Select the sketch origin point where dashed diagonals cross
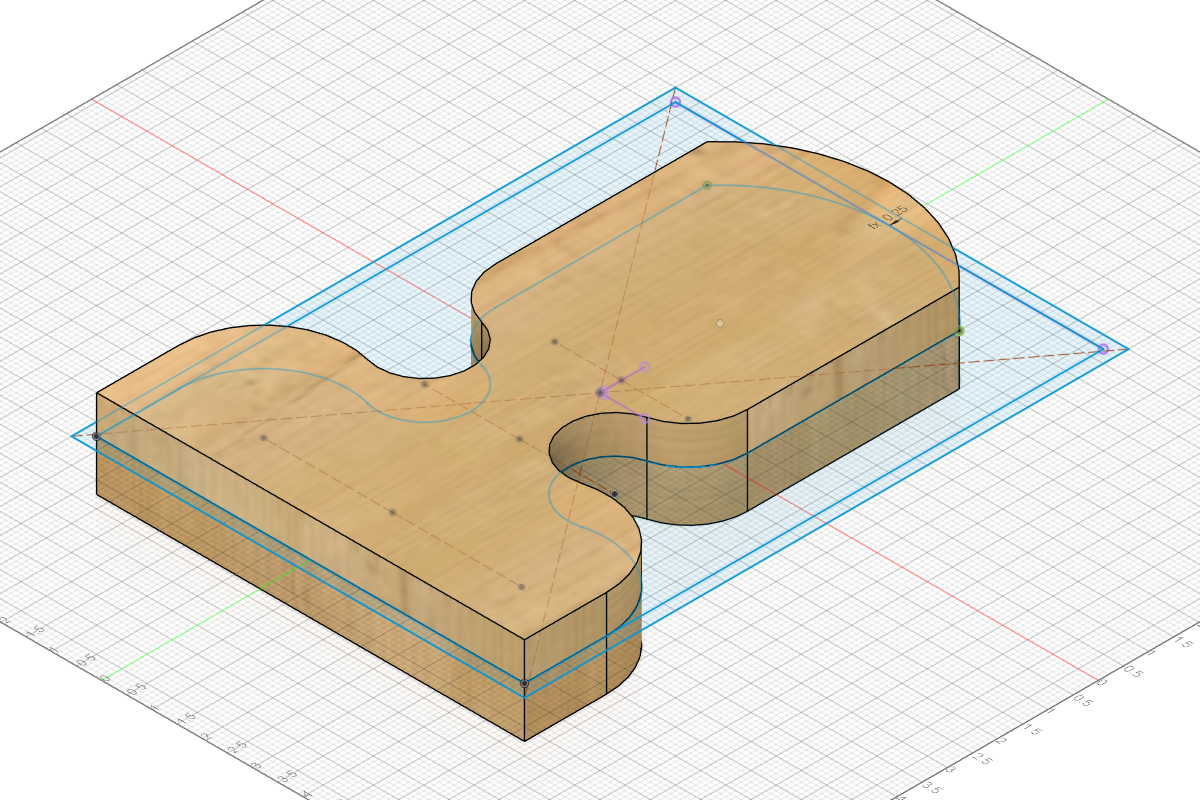The image size is (1200, 800). [x=601, y=393]
